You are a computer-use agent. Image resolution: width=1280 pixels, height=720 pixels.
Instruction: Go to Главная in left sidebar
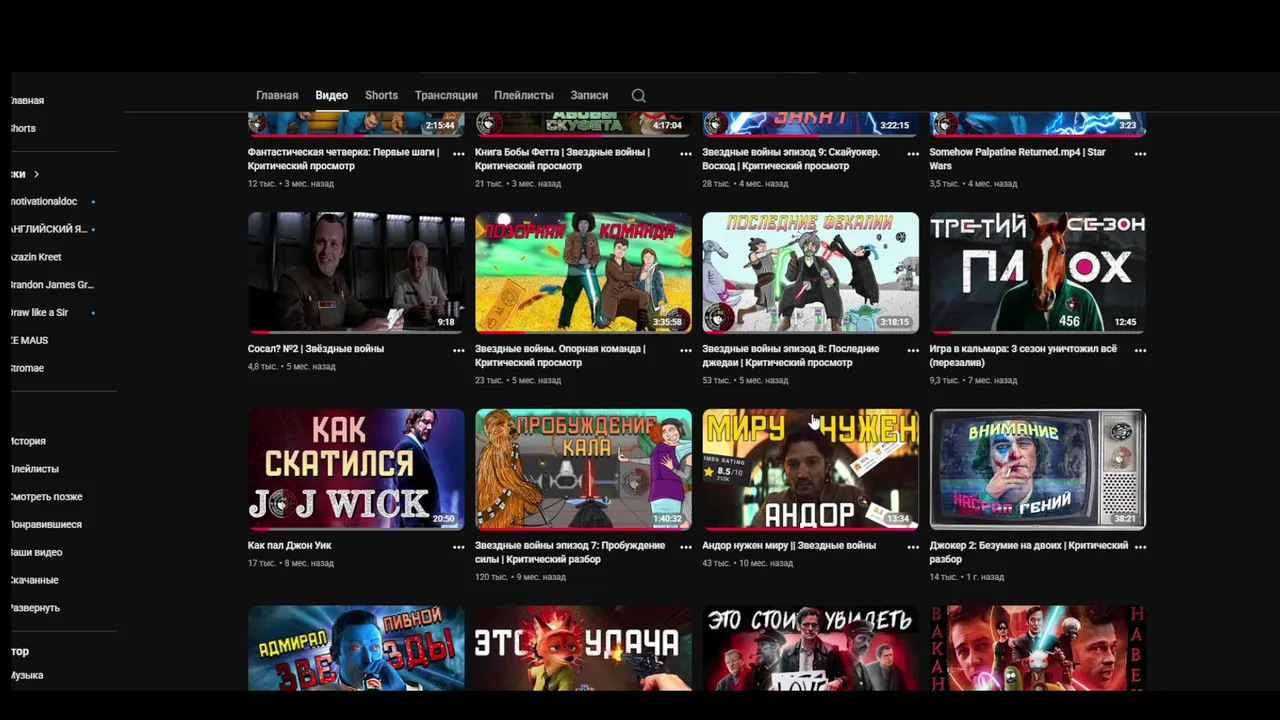tap(28, 101)
